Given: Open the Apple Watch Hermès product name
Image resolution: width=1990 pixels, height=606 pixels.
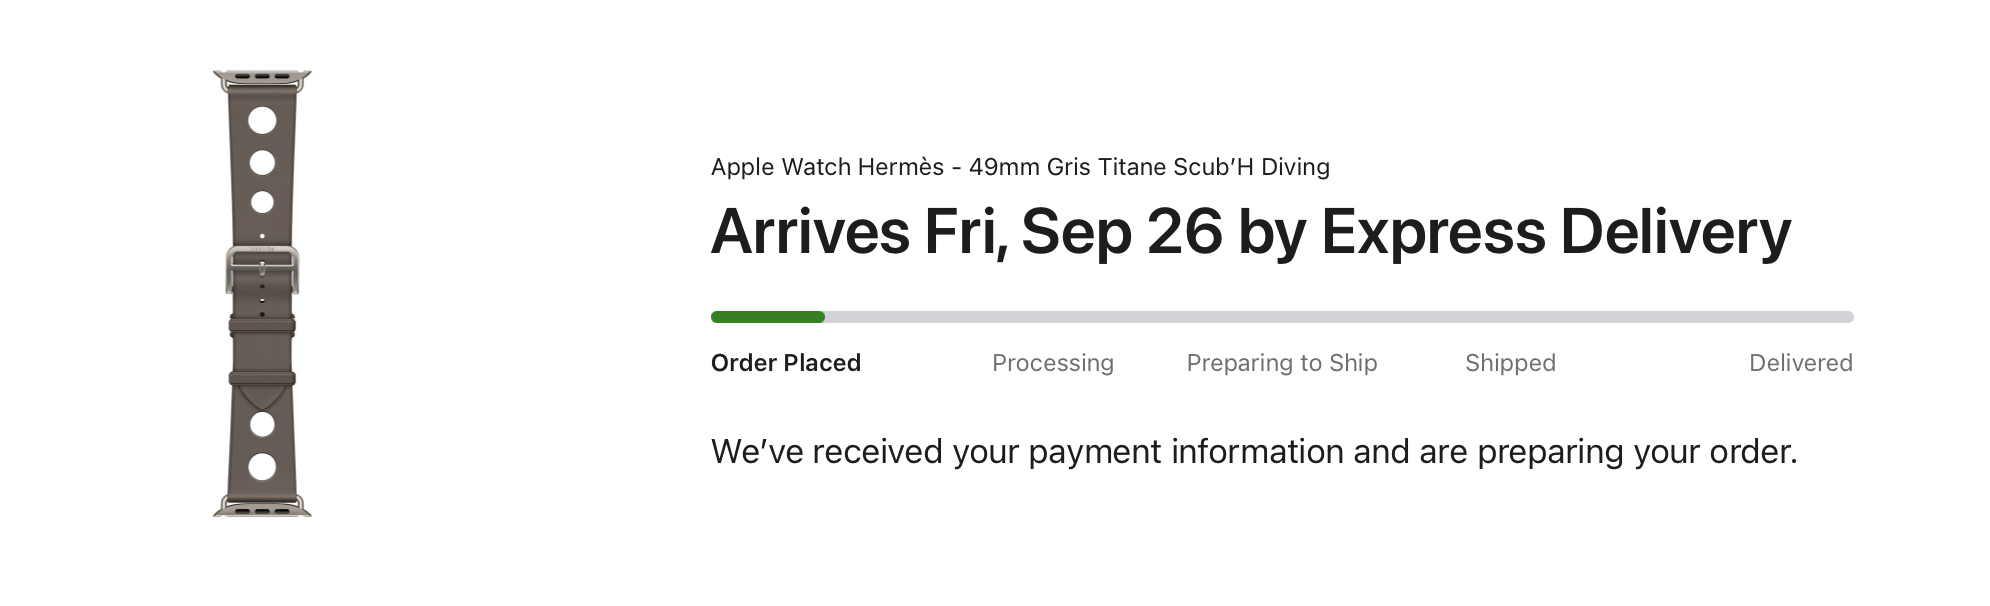Looking at the screenshot, I should coord(1020,167).
